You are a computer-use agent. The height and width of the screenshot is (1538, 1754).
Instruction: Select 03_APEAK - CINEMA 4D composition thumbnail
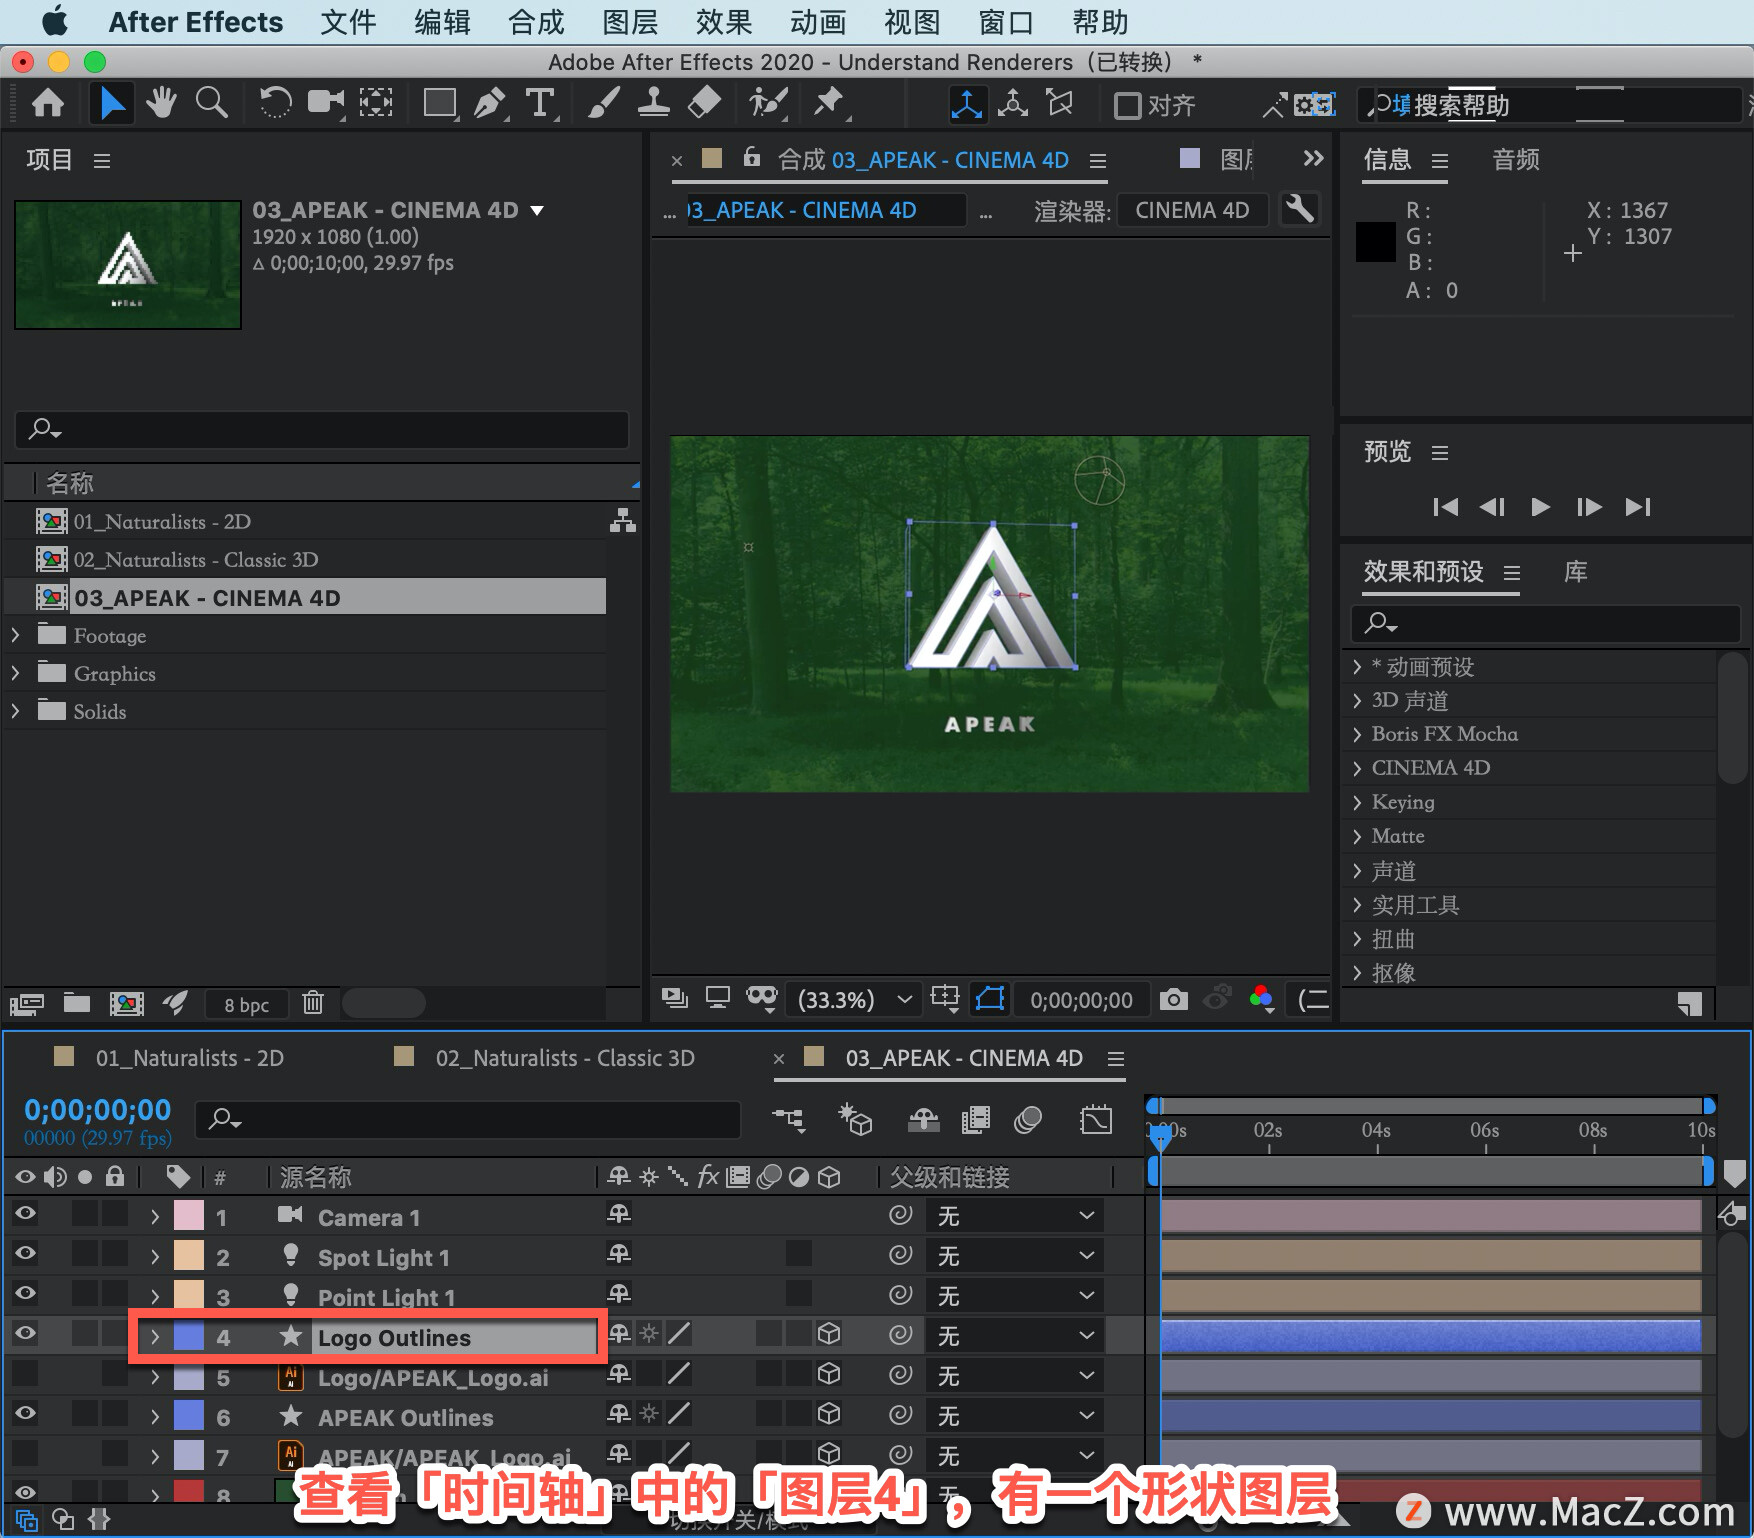[128, 265]
